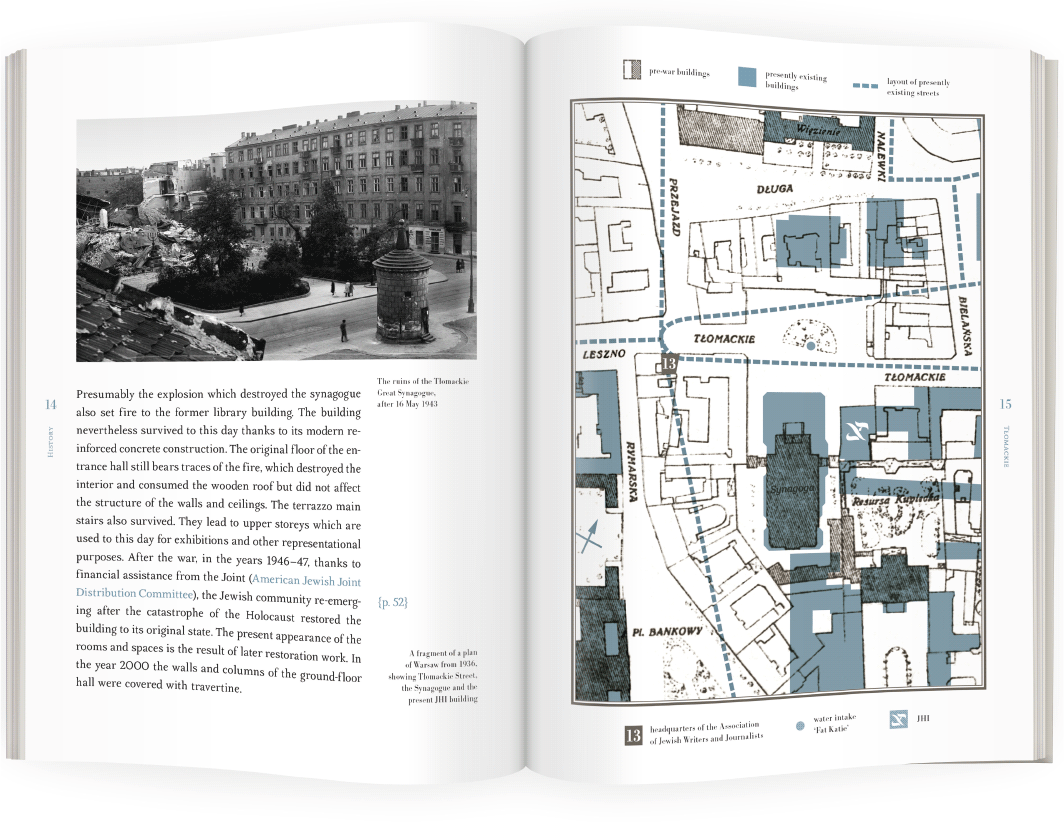Screen dimensions: 1064x822
Task: Follow the {p. 52} page reference
Action: 392,602
